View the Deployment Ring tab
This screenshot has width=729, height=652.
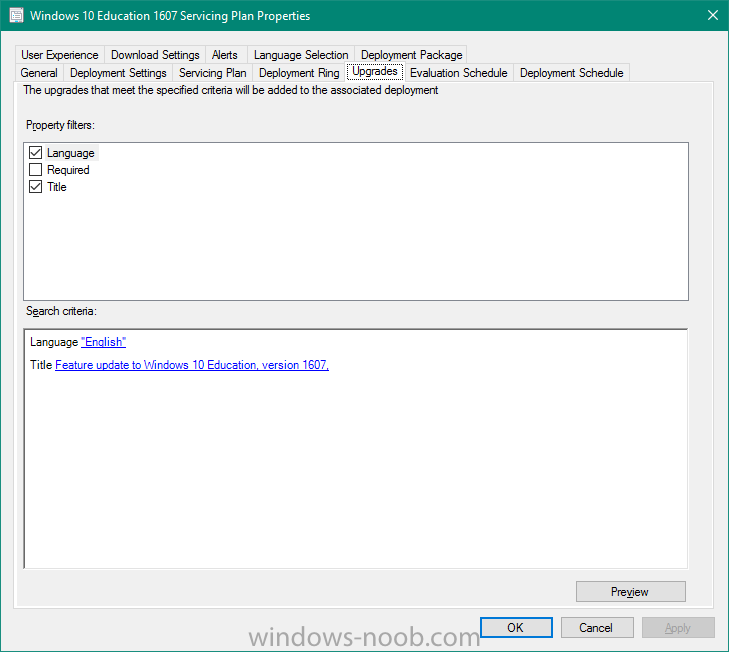click(x=299, y=73)
